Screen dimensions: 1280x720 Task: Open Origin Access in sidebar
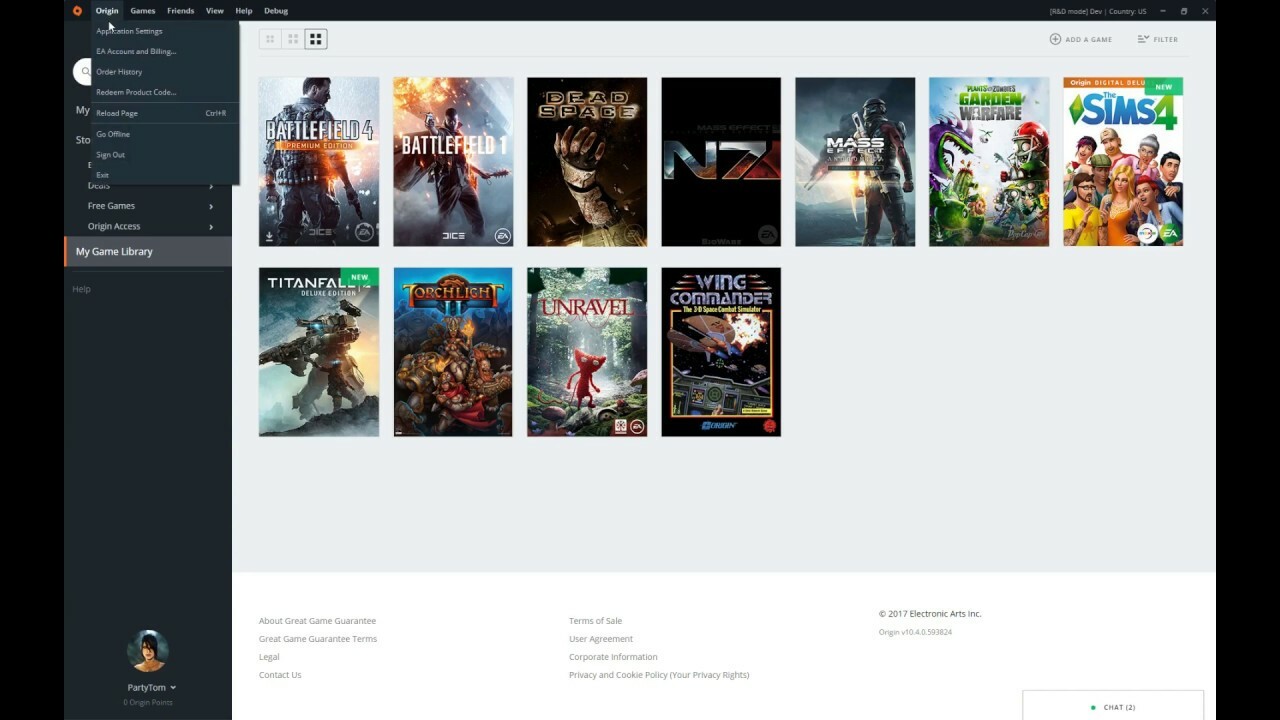(114, 227)
